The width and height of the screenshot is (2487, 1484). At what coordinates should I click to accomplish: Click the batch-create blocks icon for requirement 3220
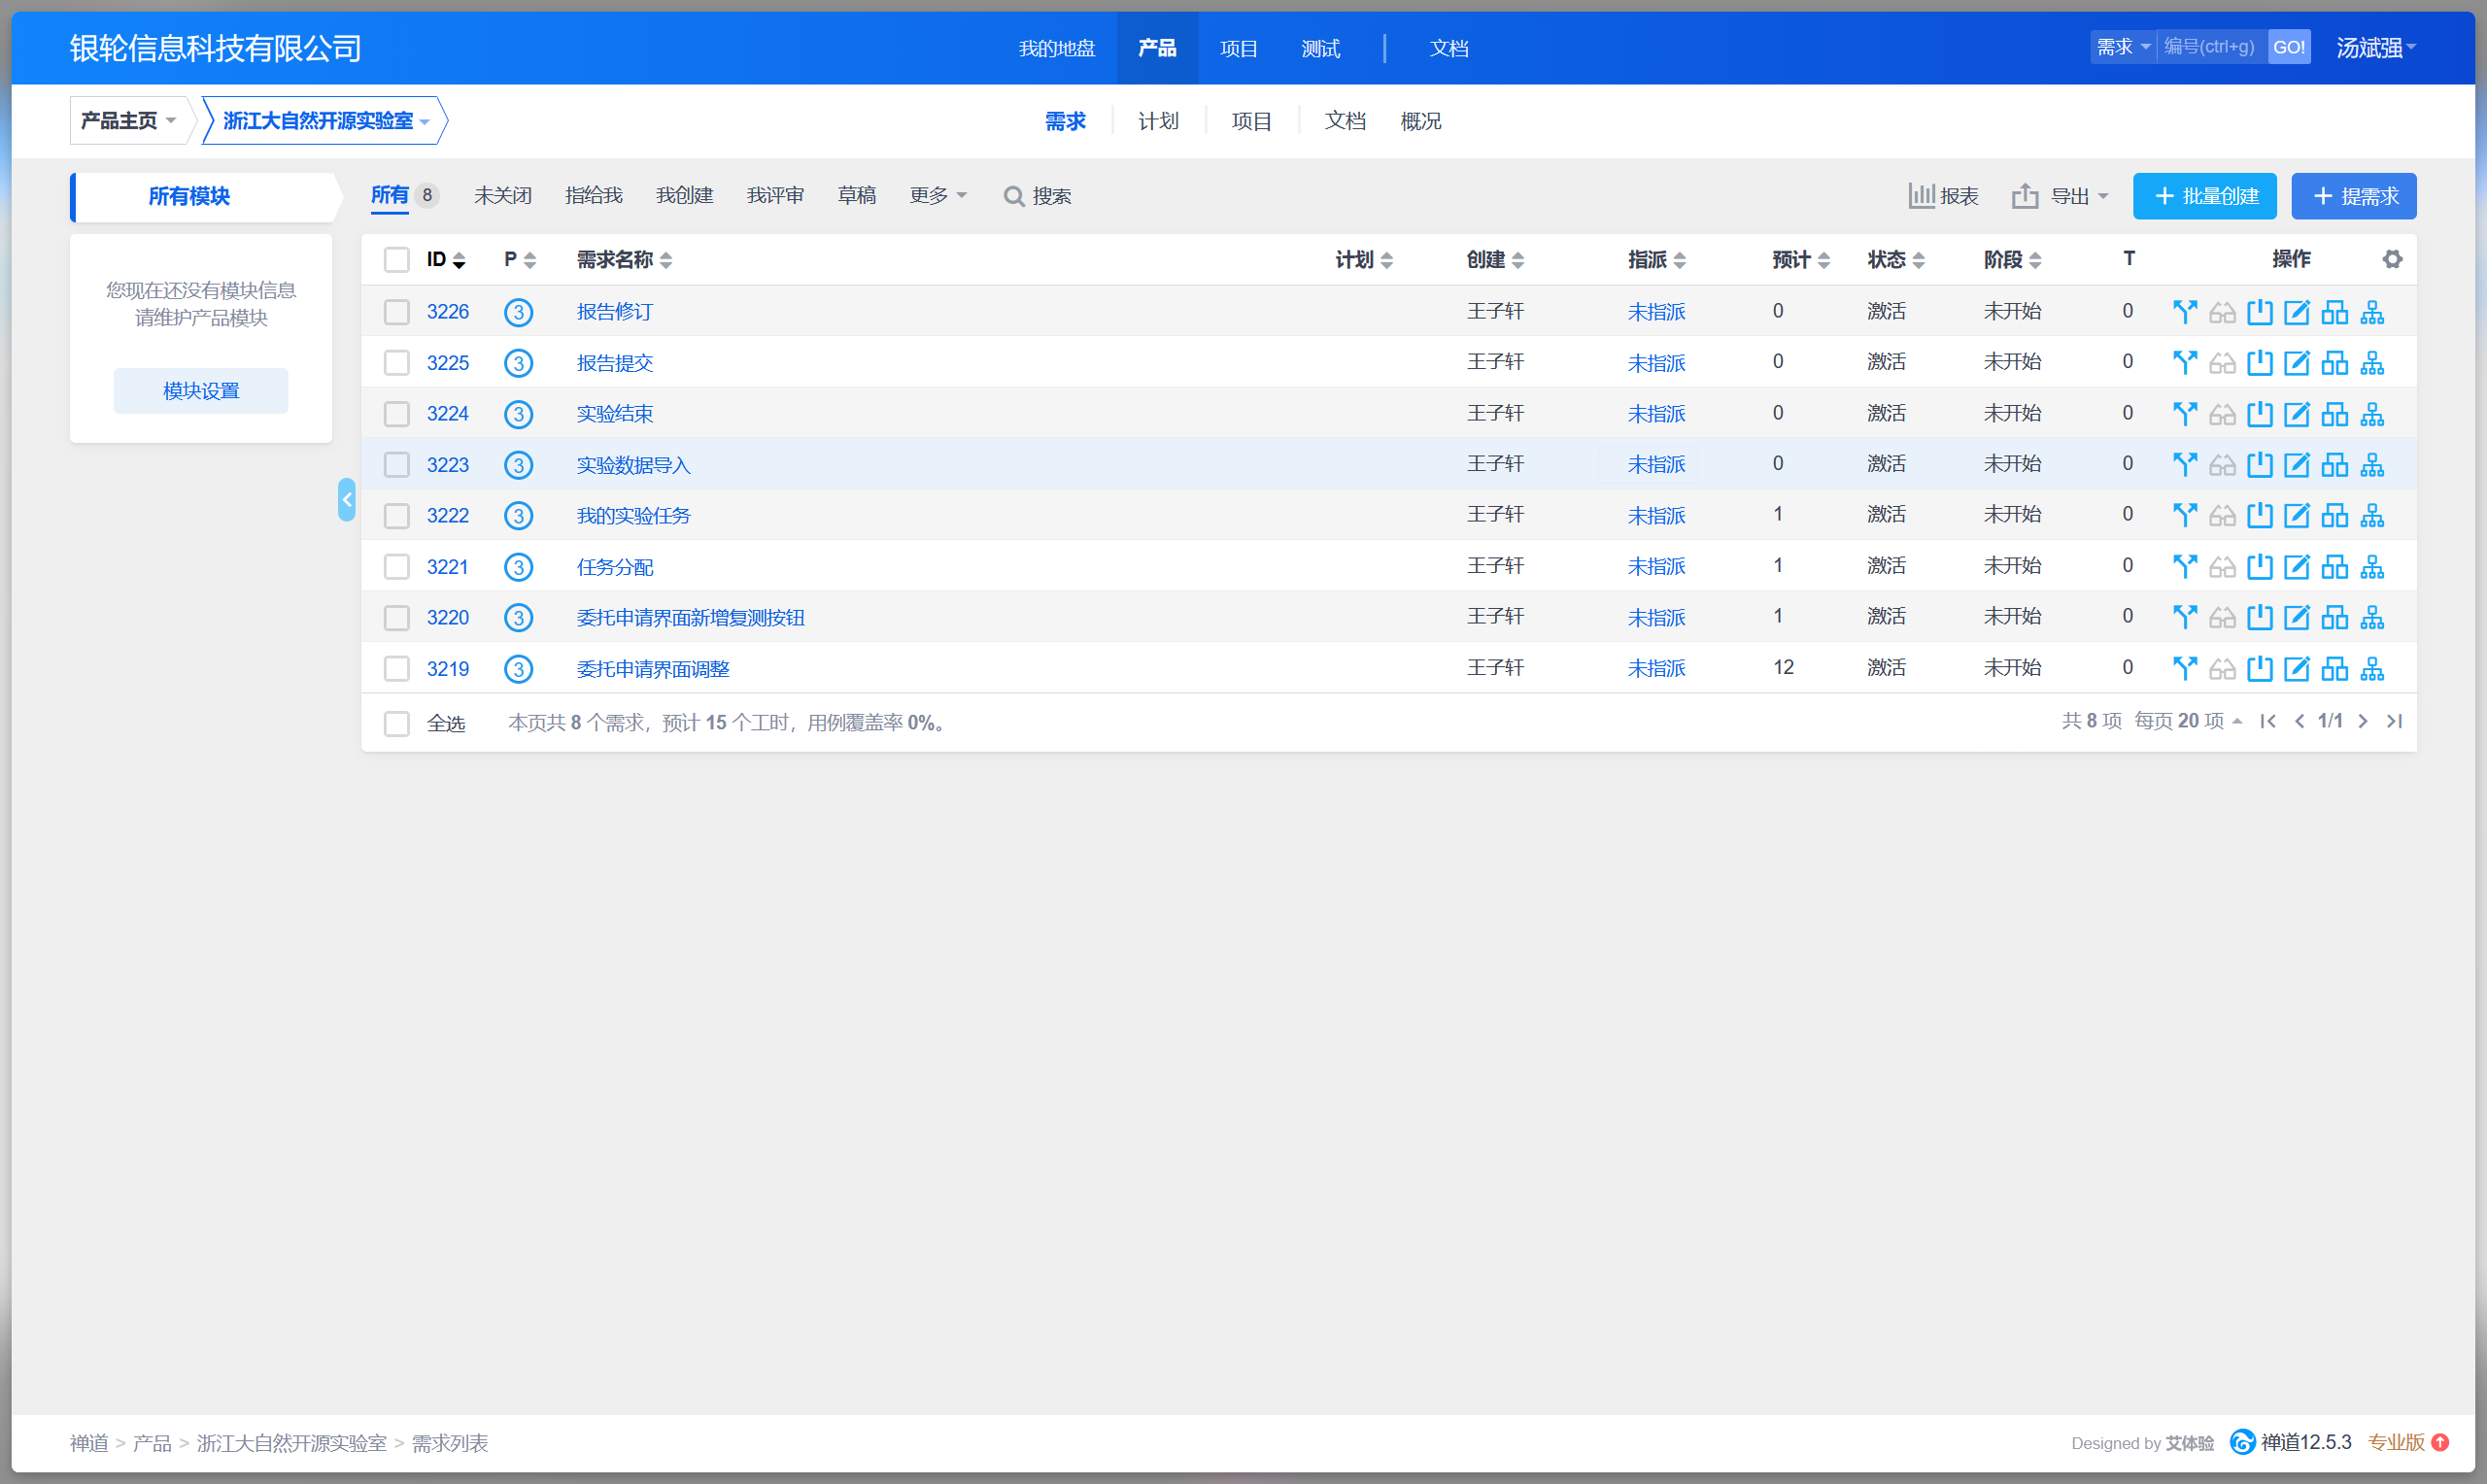2334,617
